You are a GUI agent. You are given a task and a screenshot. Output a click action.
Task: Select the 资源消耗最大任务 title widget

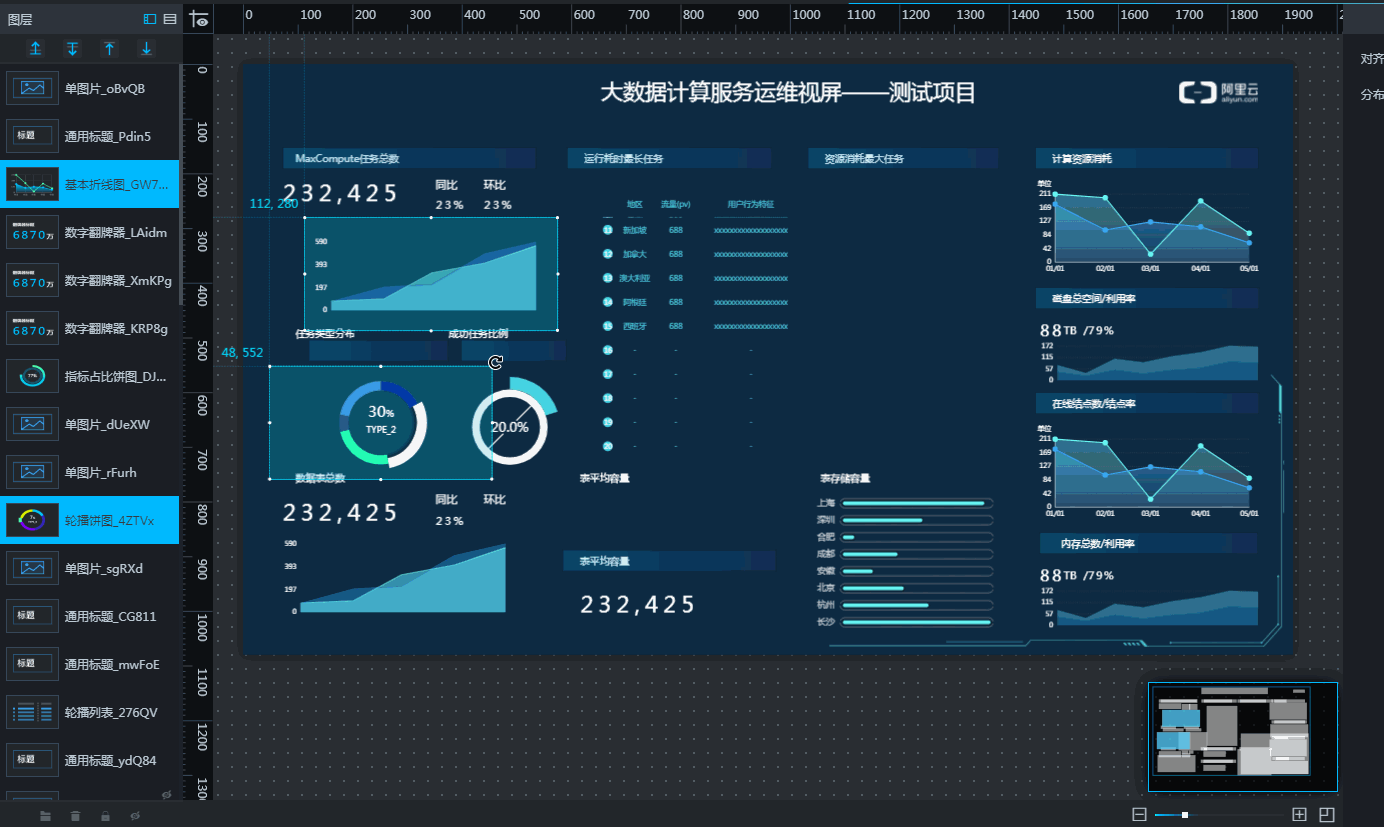coord(904,158)
